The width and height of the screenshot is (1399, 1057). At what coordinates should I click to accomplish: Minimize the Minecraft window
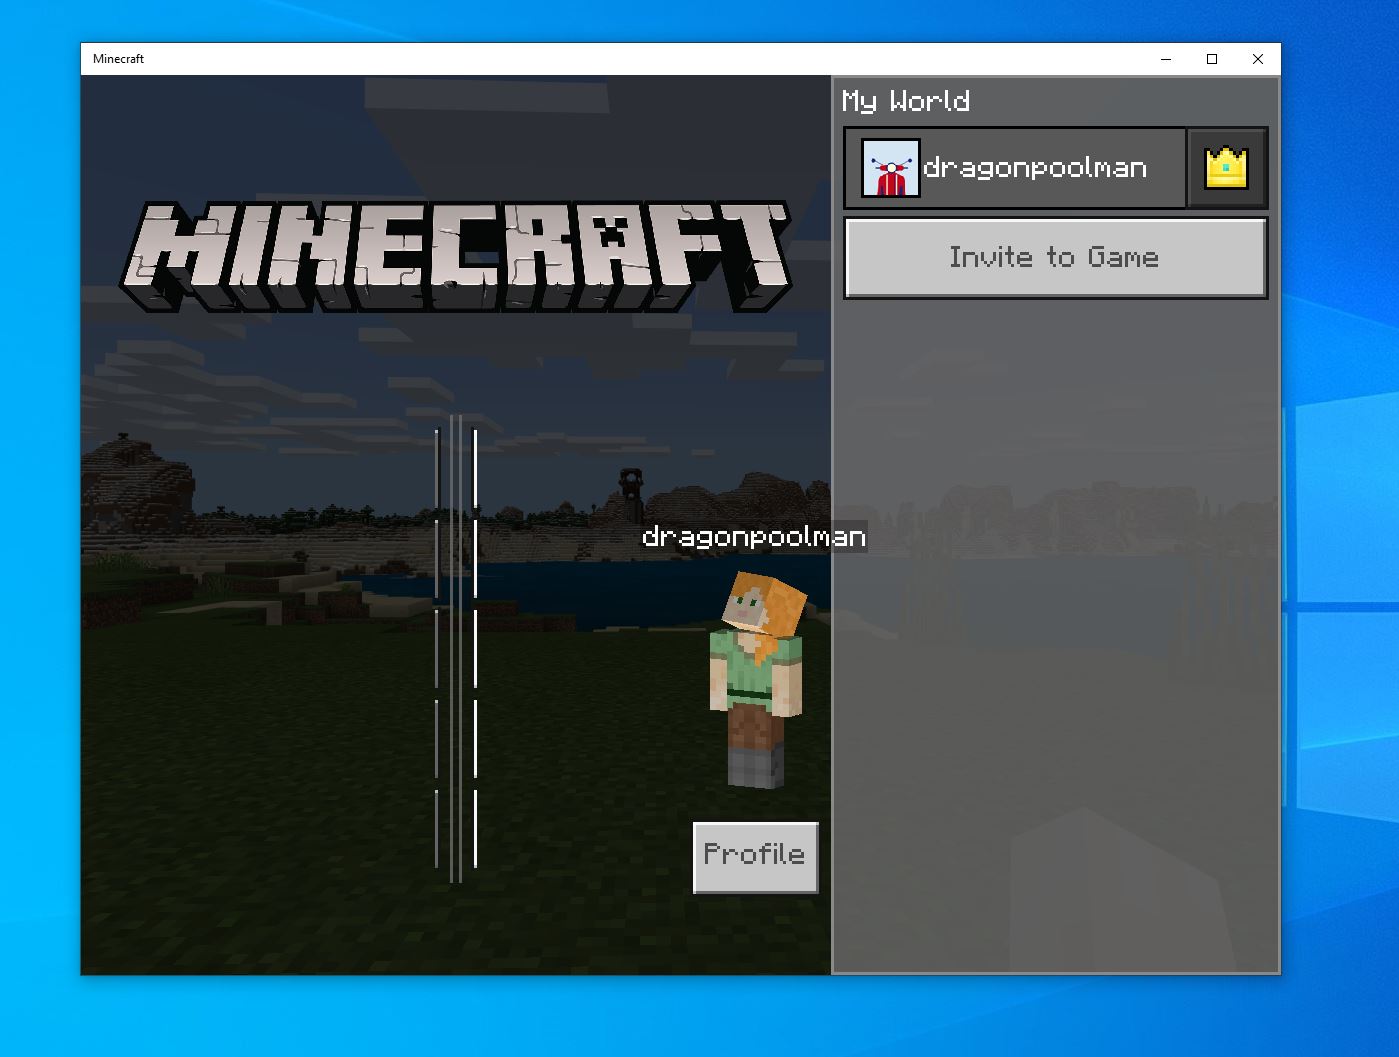pos(1166,59)
